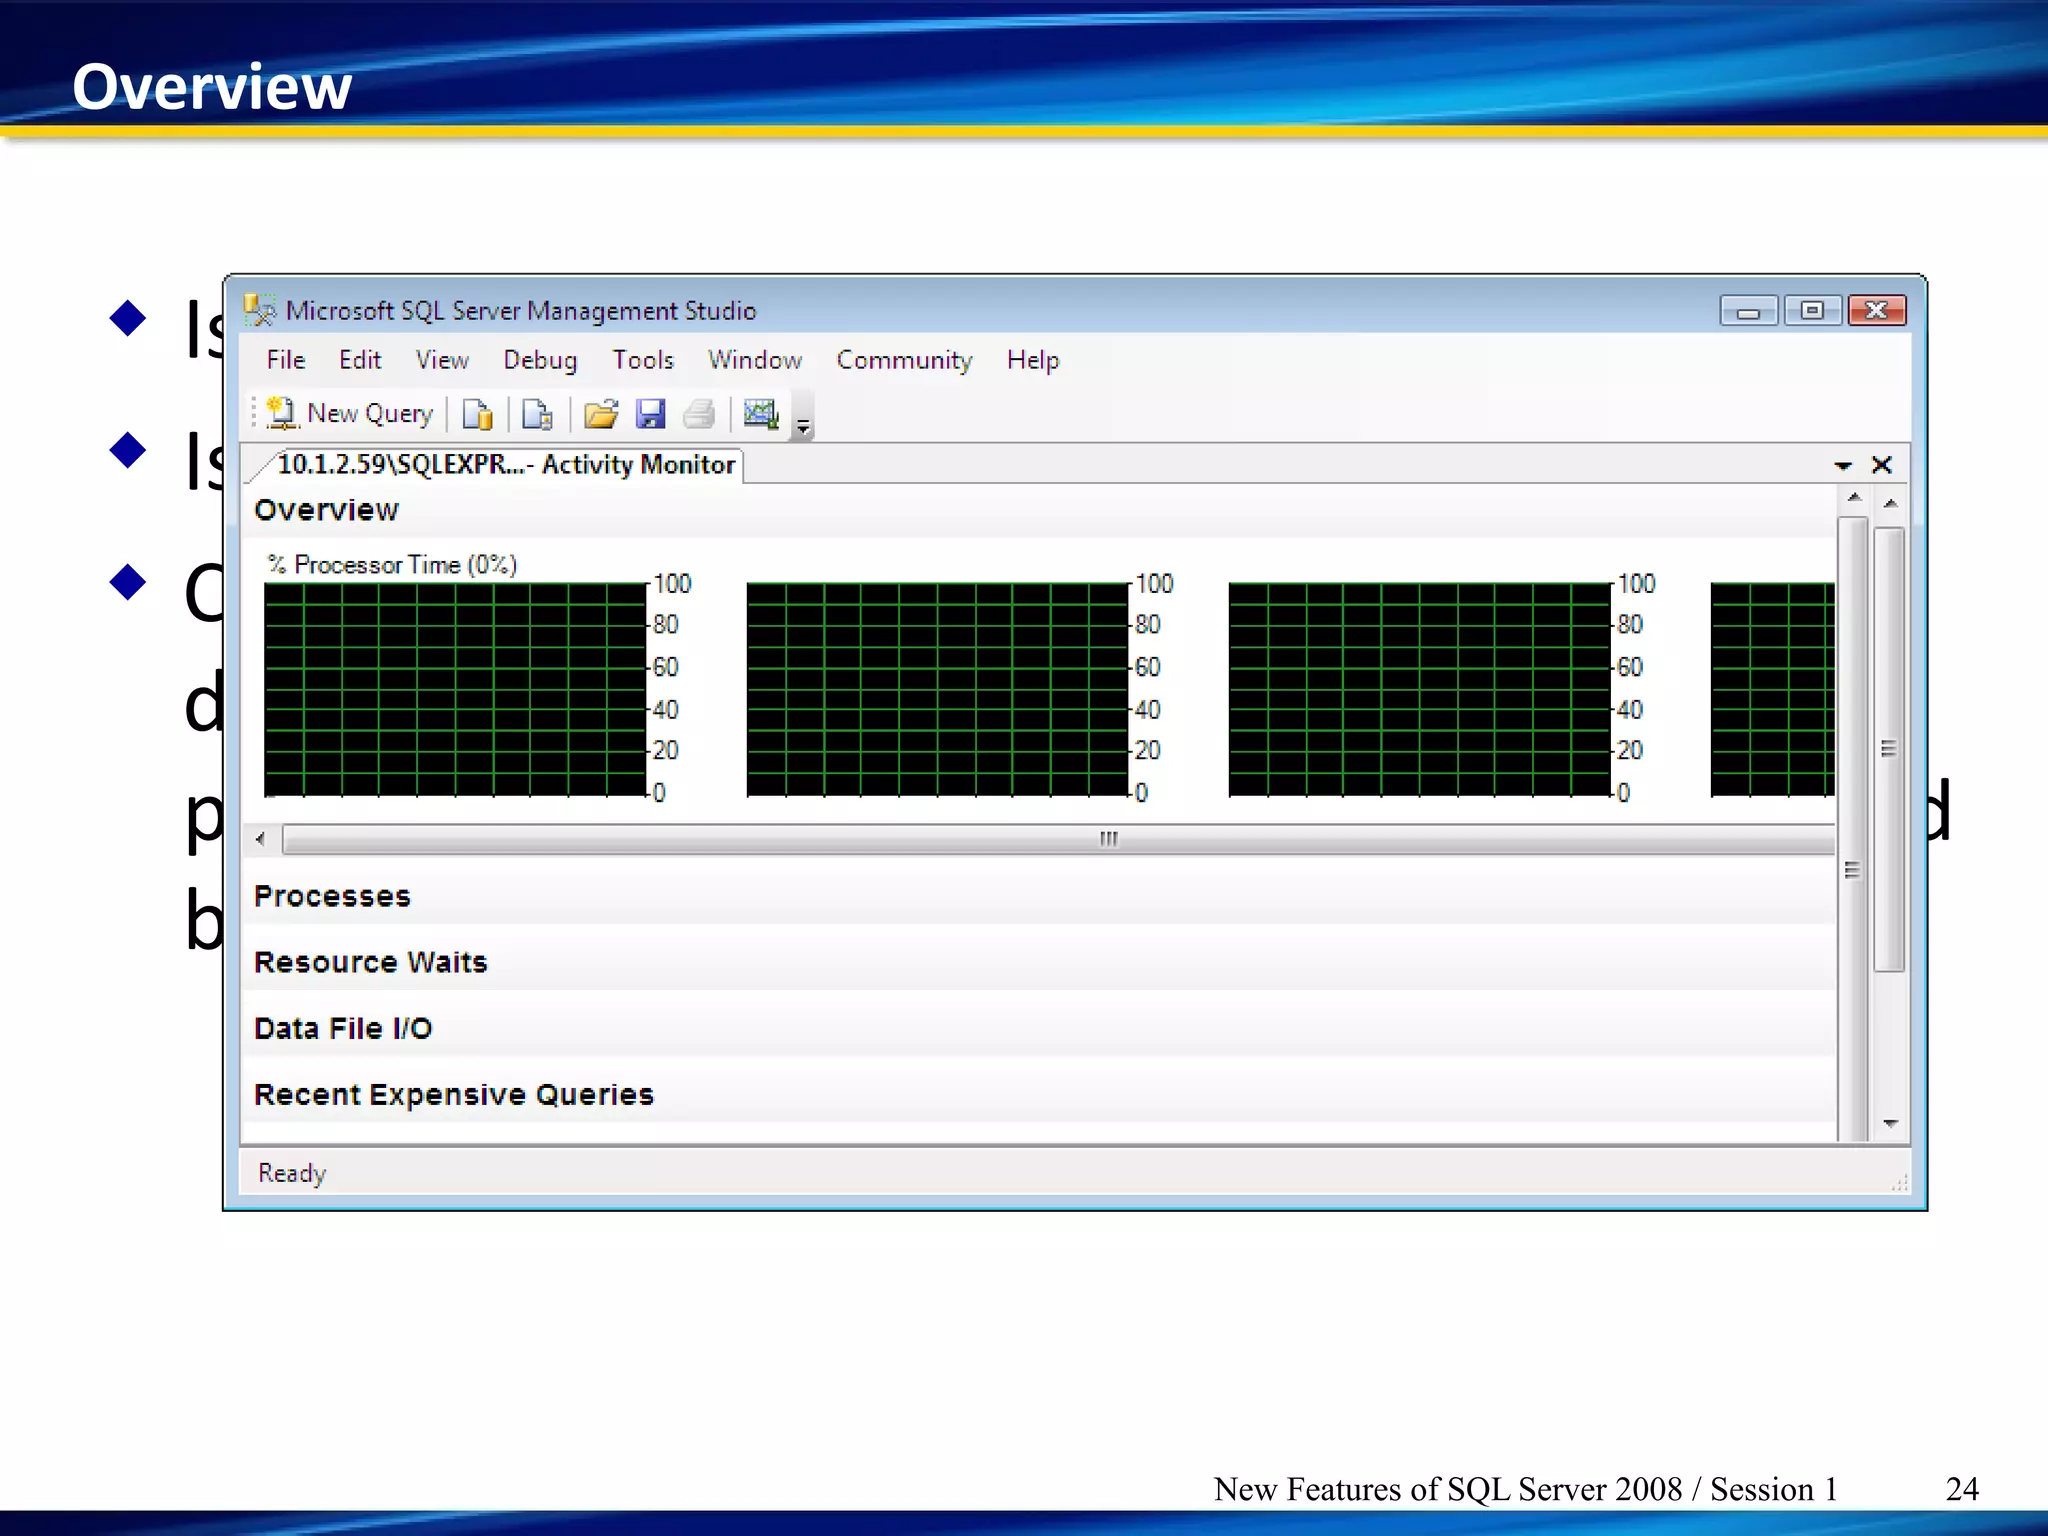Click the % Processor Time graph
The height and width of the screenshot is (1536, 2048).
pyautogui.click(x=455, y=689)
